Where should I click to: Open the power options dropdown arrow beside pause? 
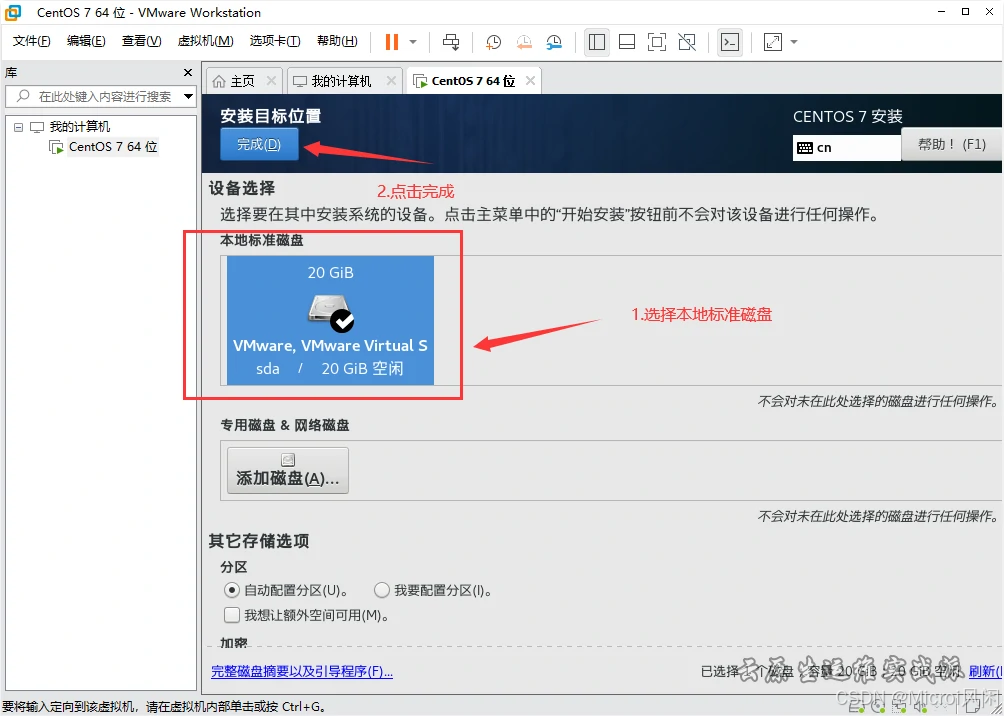click(413, 42)
